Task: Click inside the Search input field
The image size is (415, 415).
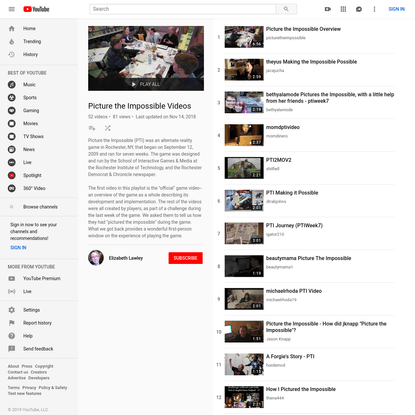Action: click(183, 9)
